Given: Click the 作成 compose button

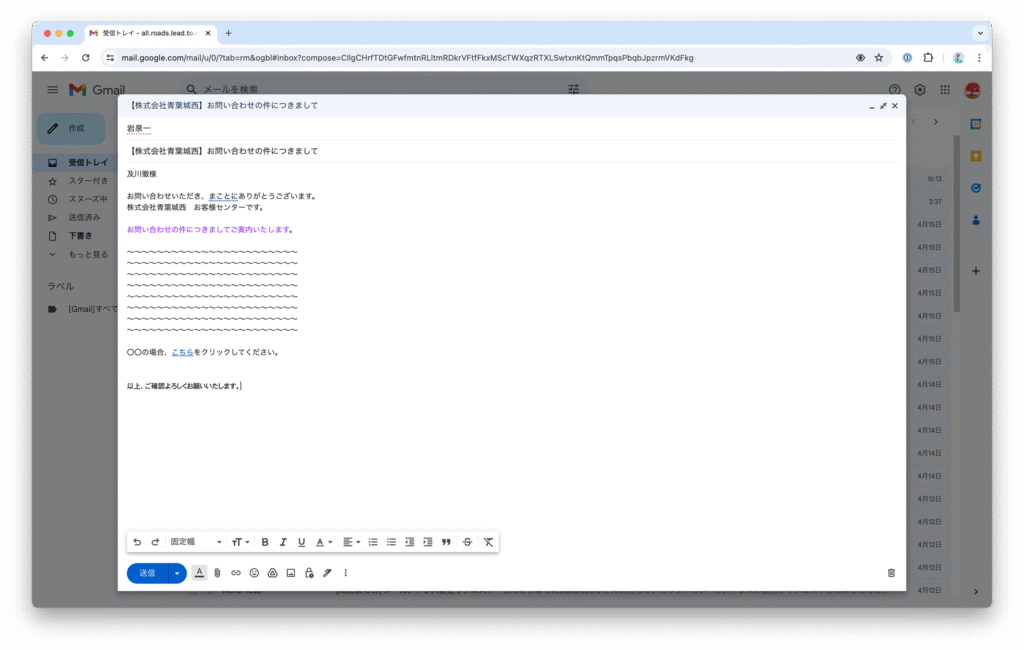Looking at the screenshot, I should click(x=71, y=129).
